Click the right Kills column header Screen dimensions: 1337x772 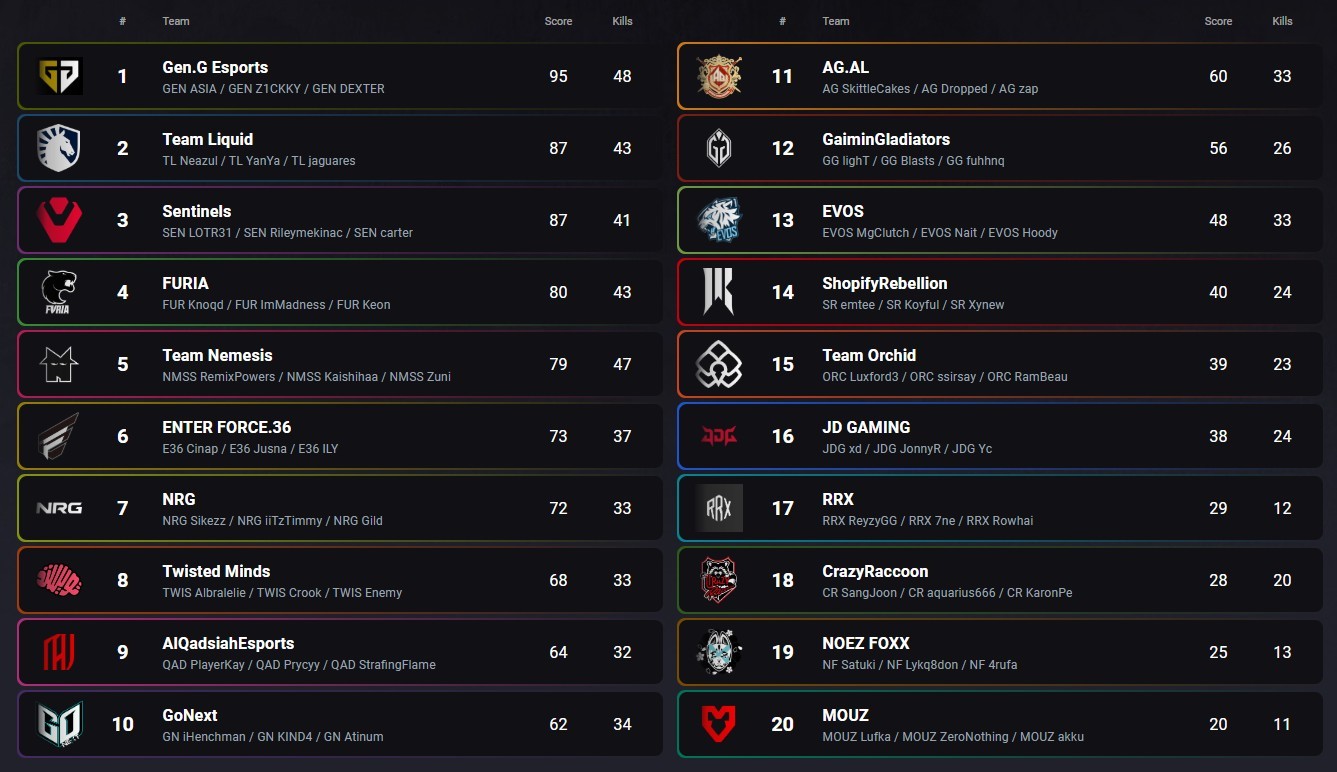point(1282,21)
